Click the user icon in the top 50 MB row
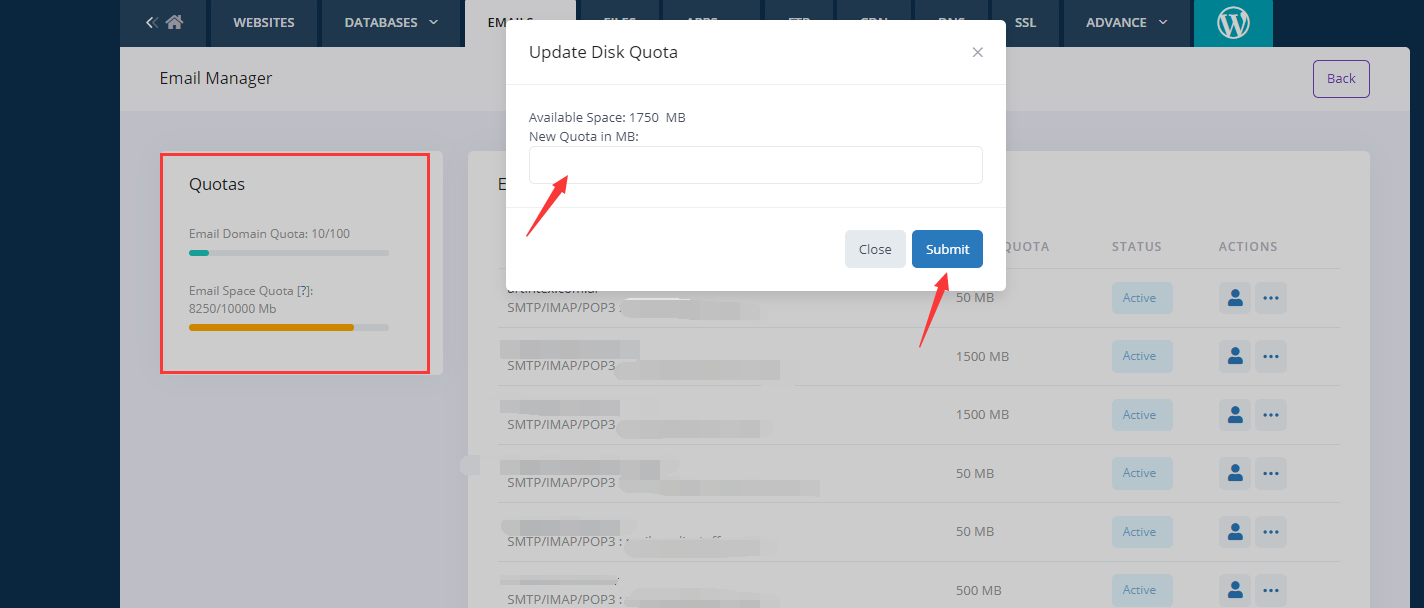Image resolution: width=1424 pixels, height=608 pixels. pos(1234,298)
